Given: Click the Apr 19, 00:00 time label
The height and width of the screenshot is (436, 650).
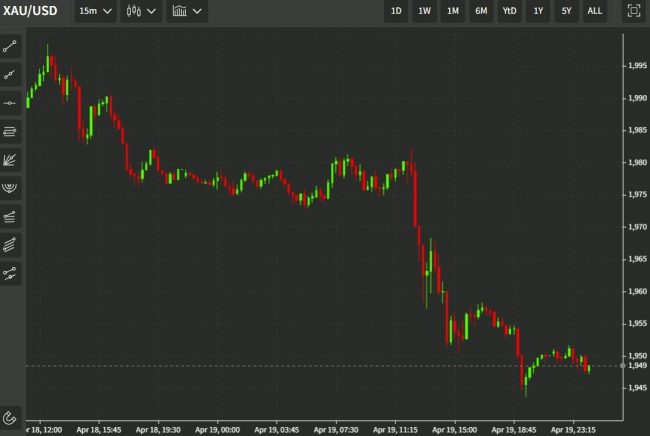Looking at the screenshot, I should pyautogui.click(x=217, y=430).
